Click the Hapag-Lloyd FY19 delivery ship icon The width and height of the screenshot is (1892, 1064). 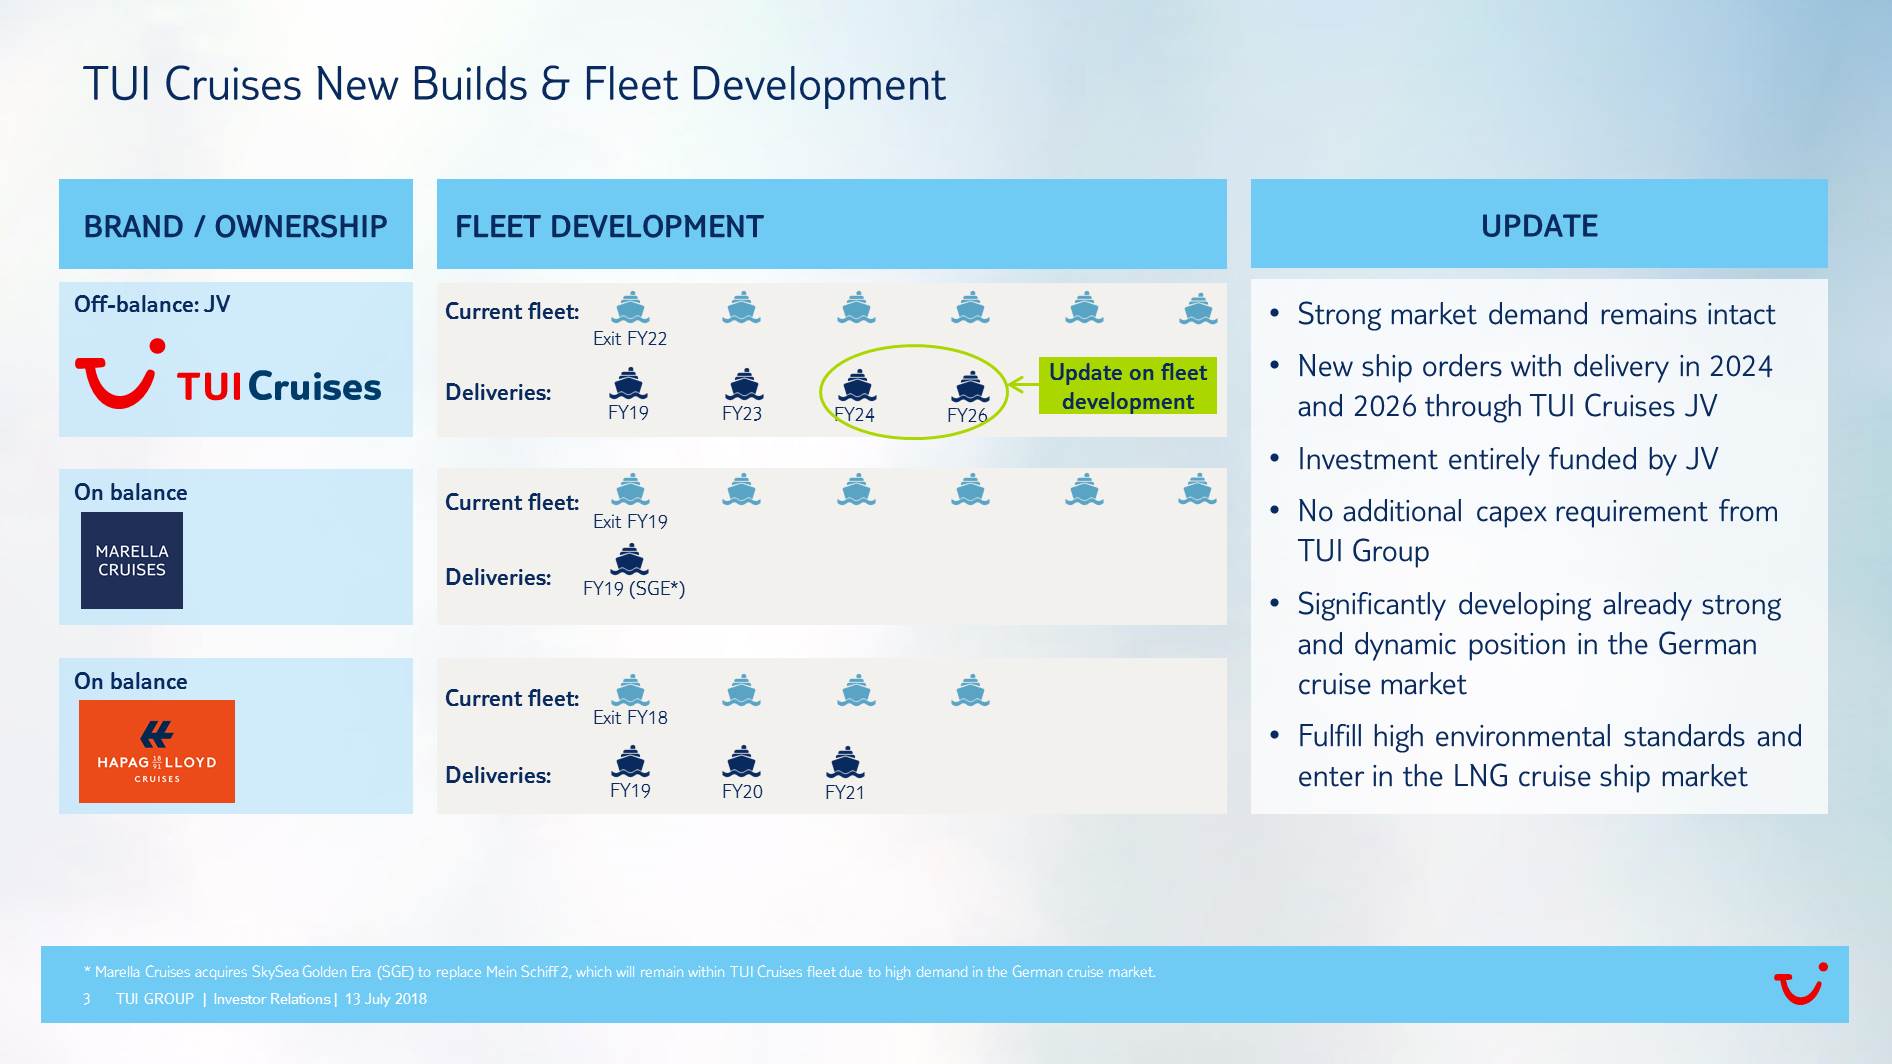pos(630,762)
